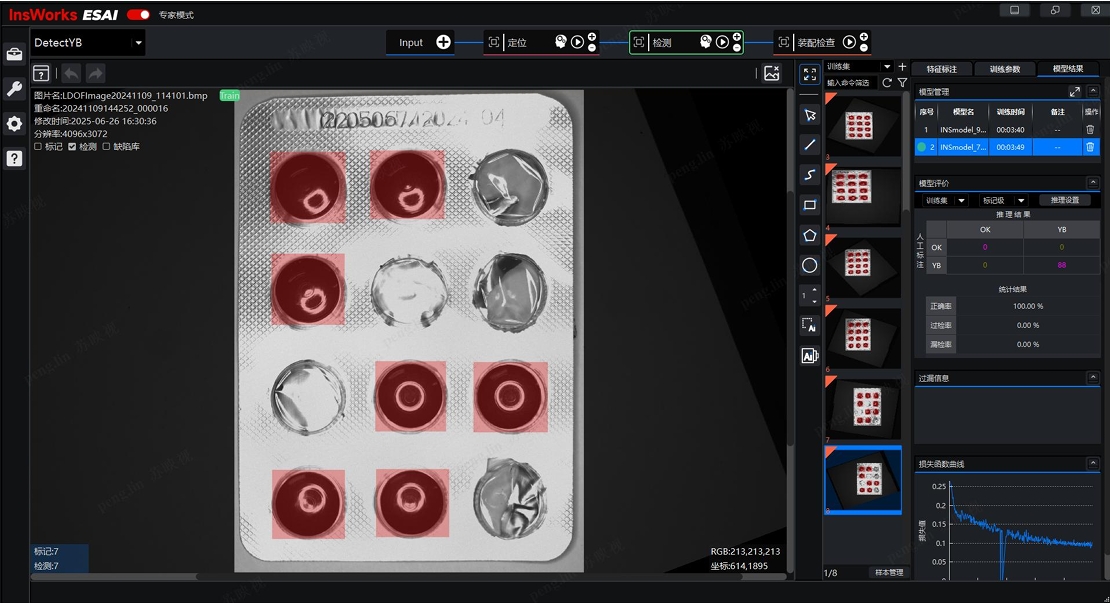Toggle the 专家模式 expert mode switch
Viewport: 1110px width, 603px height.
(139, 15)
